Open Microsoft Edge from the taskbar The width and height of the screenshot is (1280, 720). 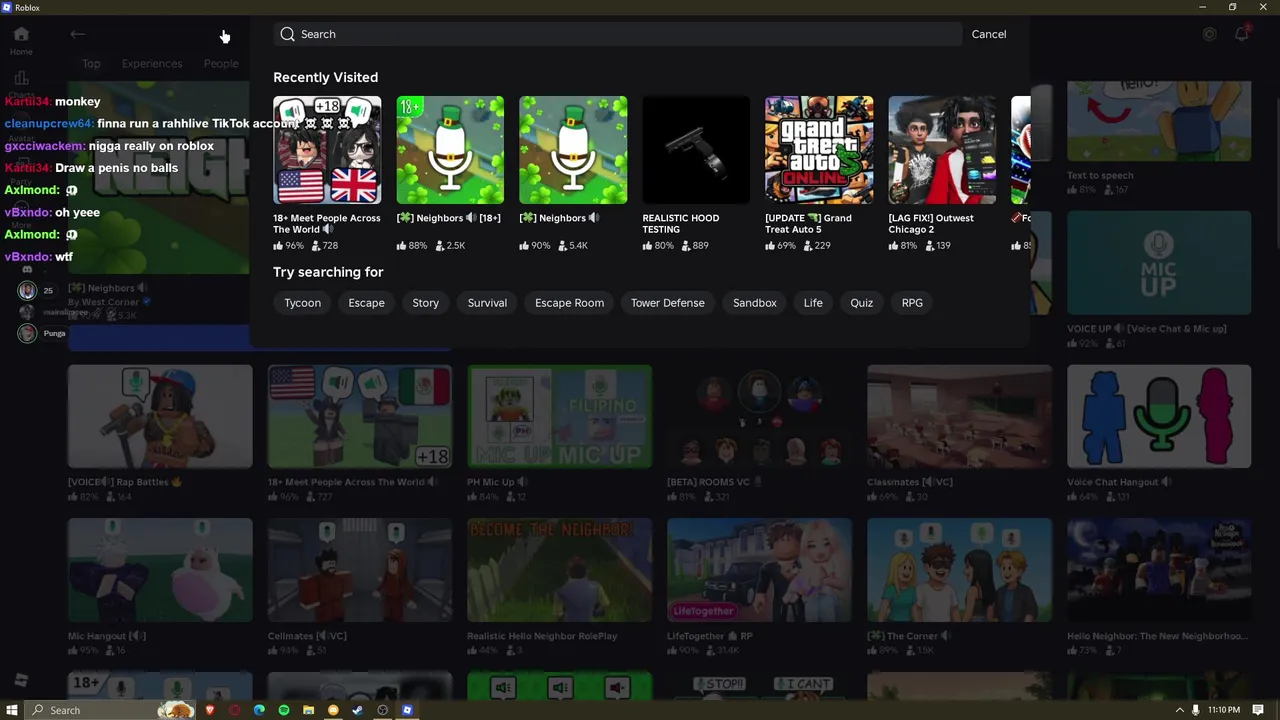259,710
